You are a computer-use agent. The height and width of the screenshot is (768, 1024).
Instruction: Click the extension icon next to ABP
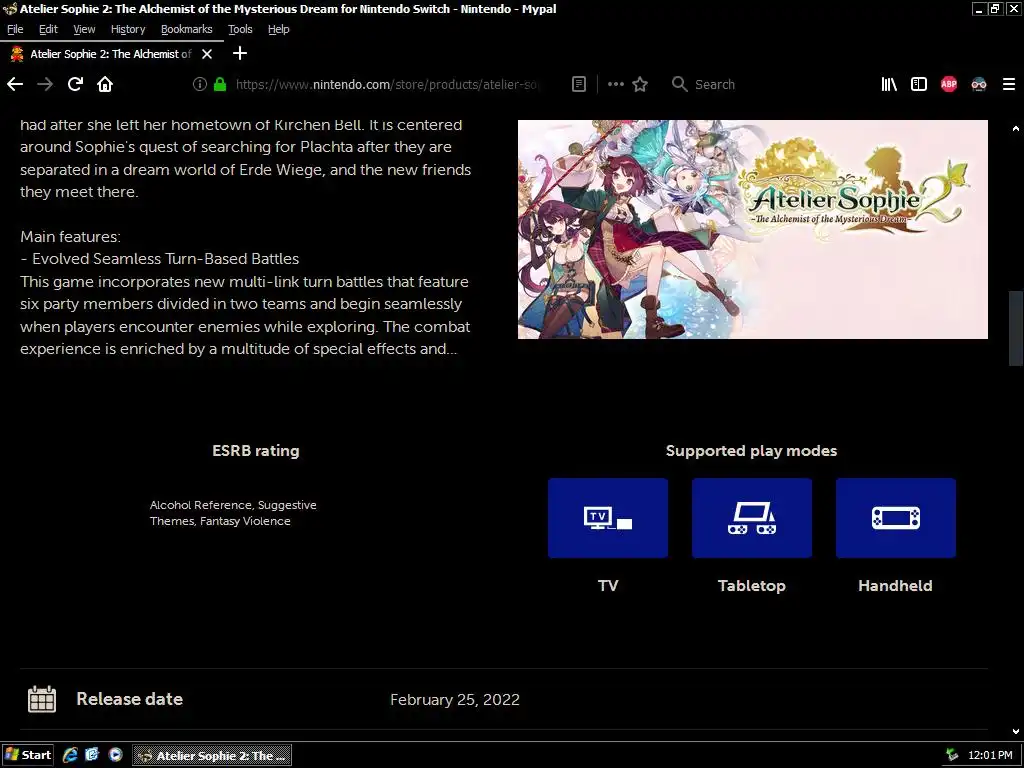[x=979, y=84]
